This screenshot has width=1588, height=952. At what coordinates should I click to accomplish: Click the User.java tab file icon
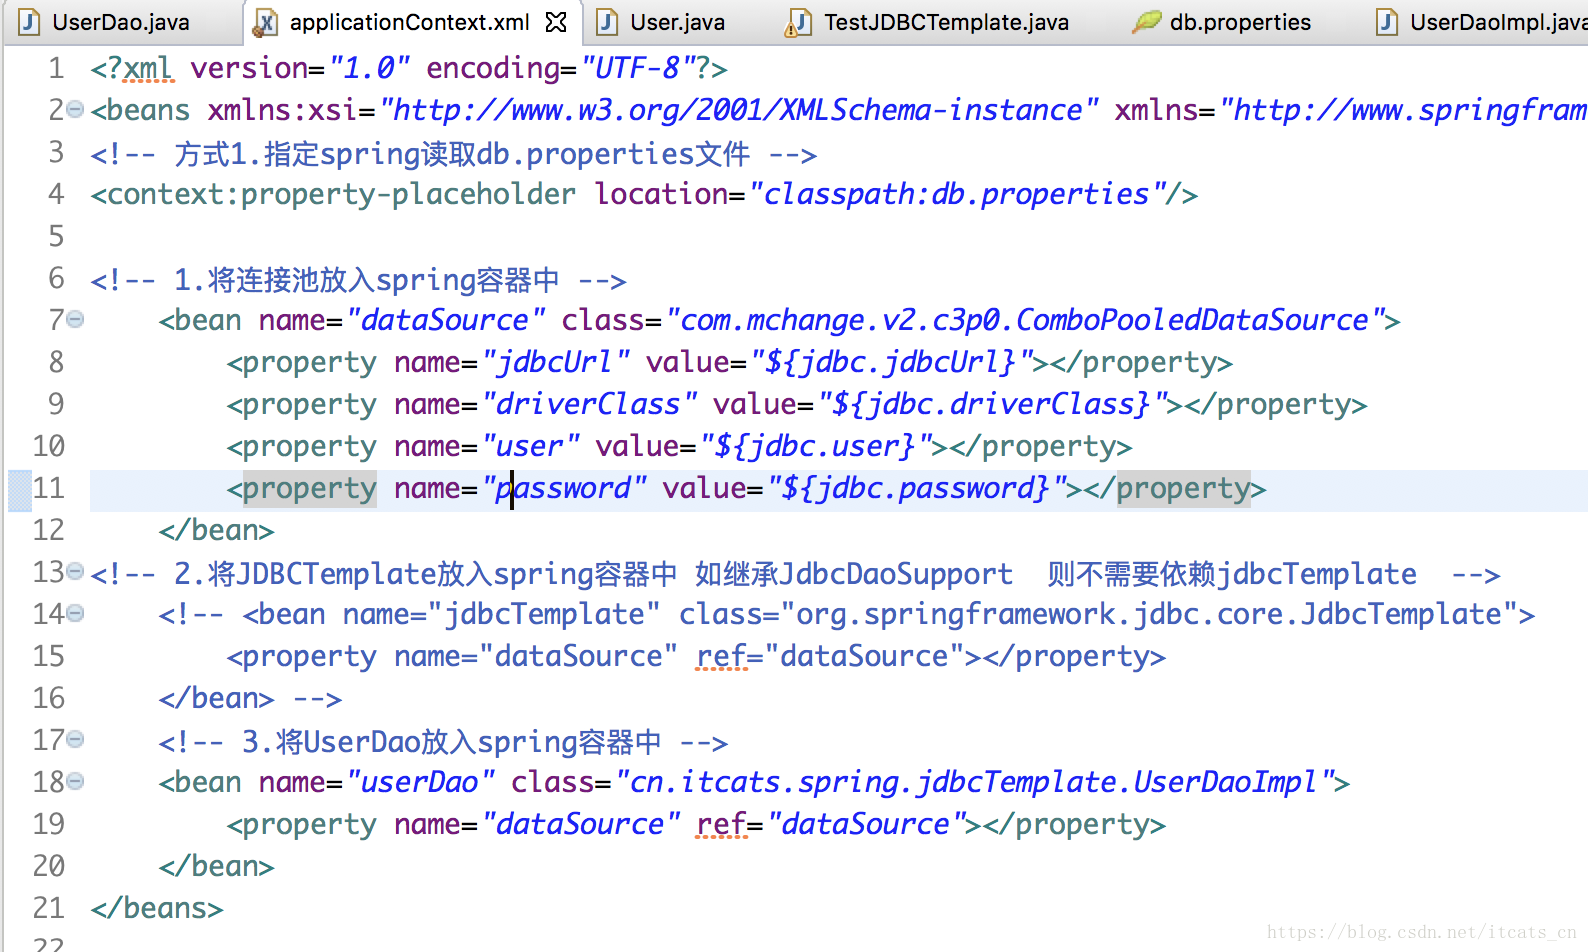(607, 22)
